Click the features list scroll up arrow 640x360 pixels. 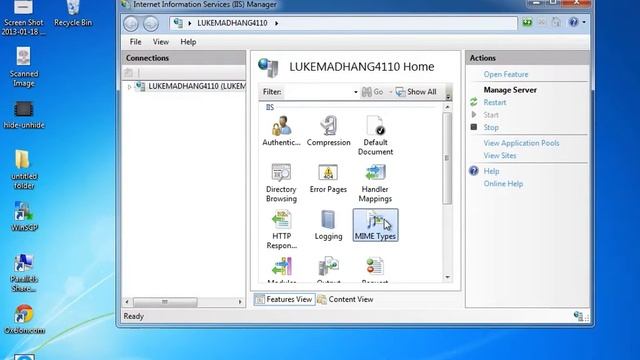pos(447,107)
